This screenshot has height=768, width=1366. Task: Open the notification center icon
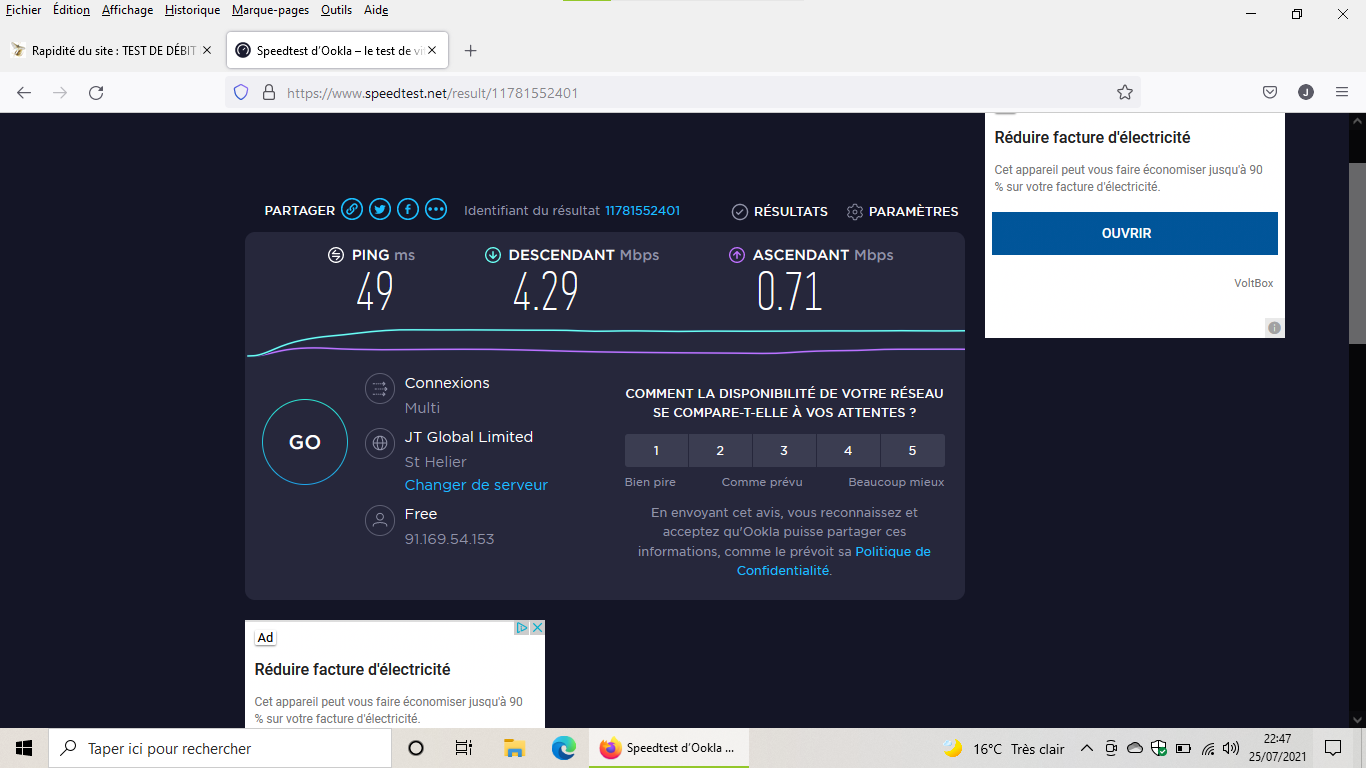click(1332, 748)
